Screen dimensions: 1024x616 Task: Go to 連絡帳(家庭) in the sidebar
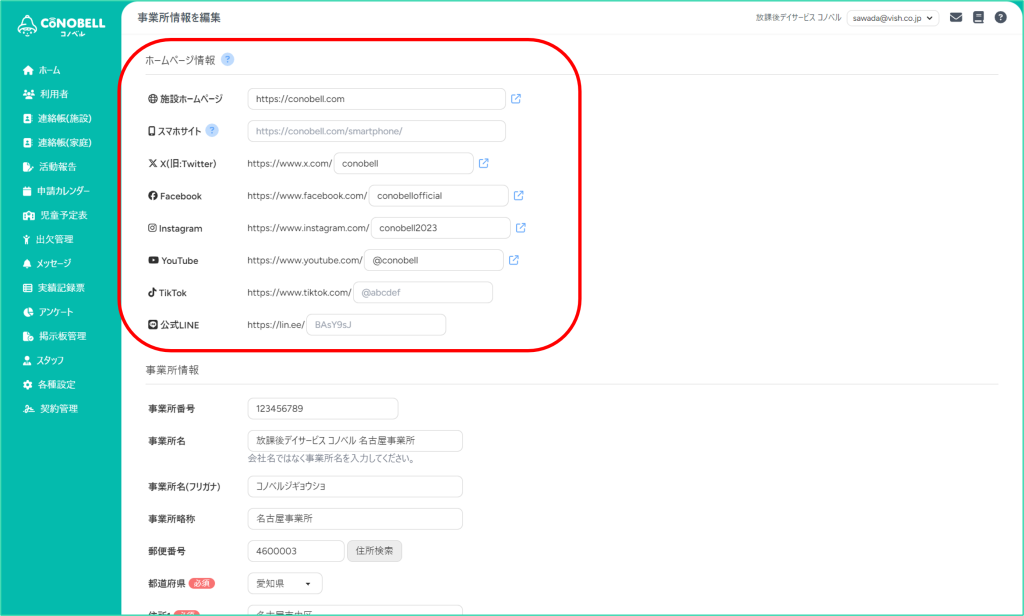coord(57,142)
